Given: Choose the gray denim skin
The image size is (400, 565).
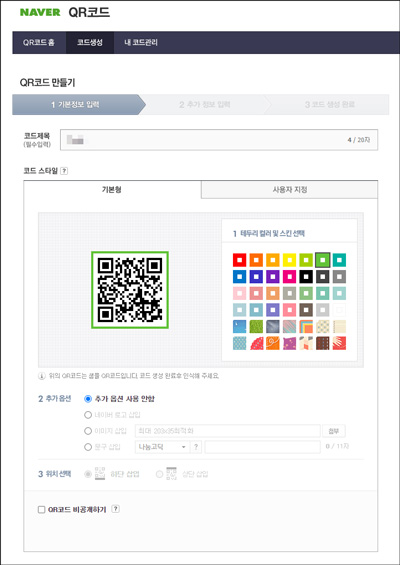Looking at the screenshot, I should point(273,326).
